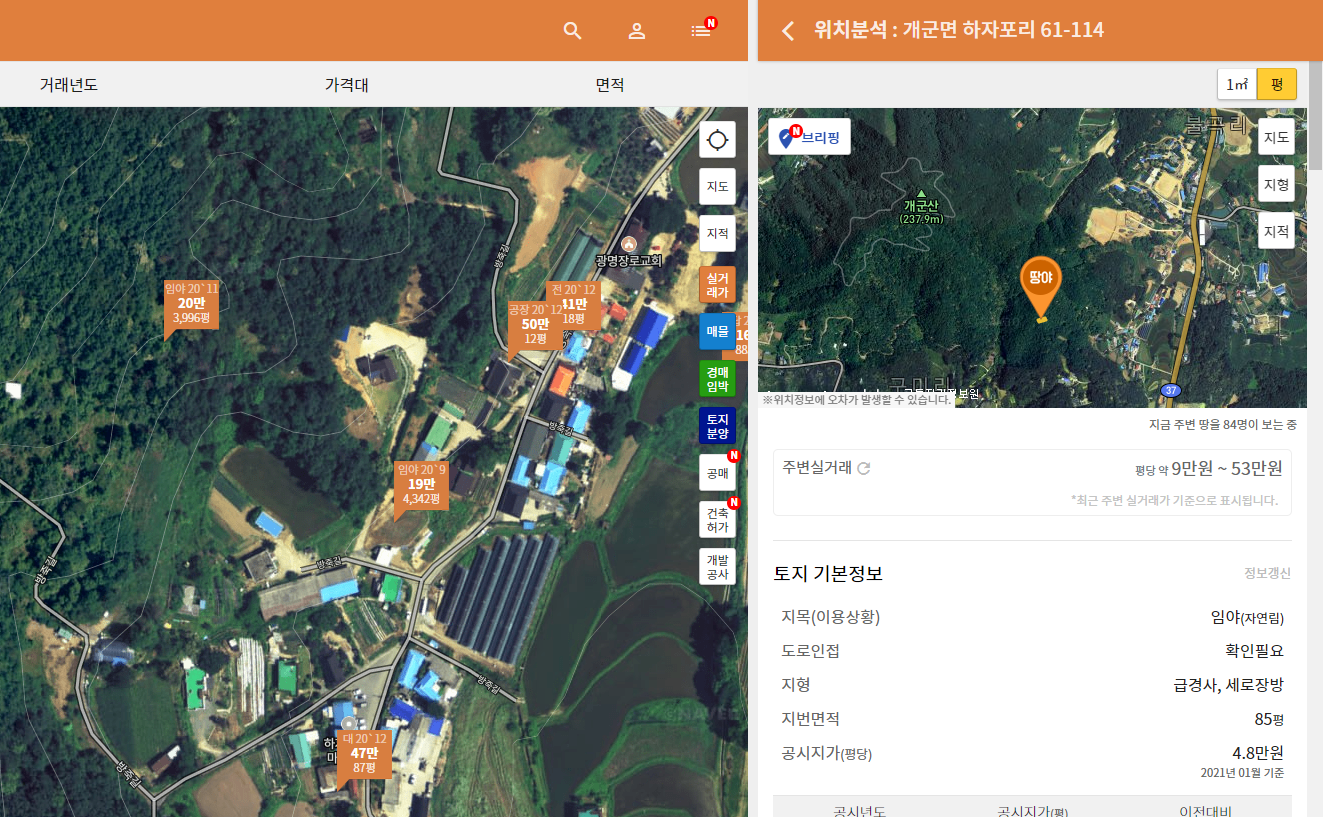Image resolution: width=1323 pixels, height=817 pixels.
Task: Click the route 37 road shield on mini map
Action: 1173,389
